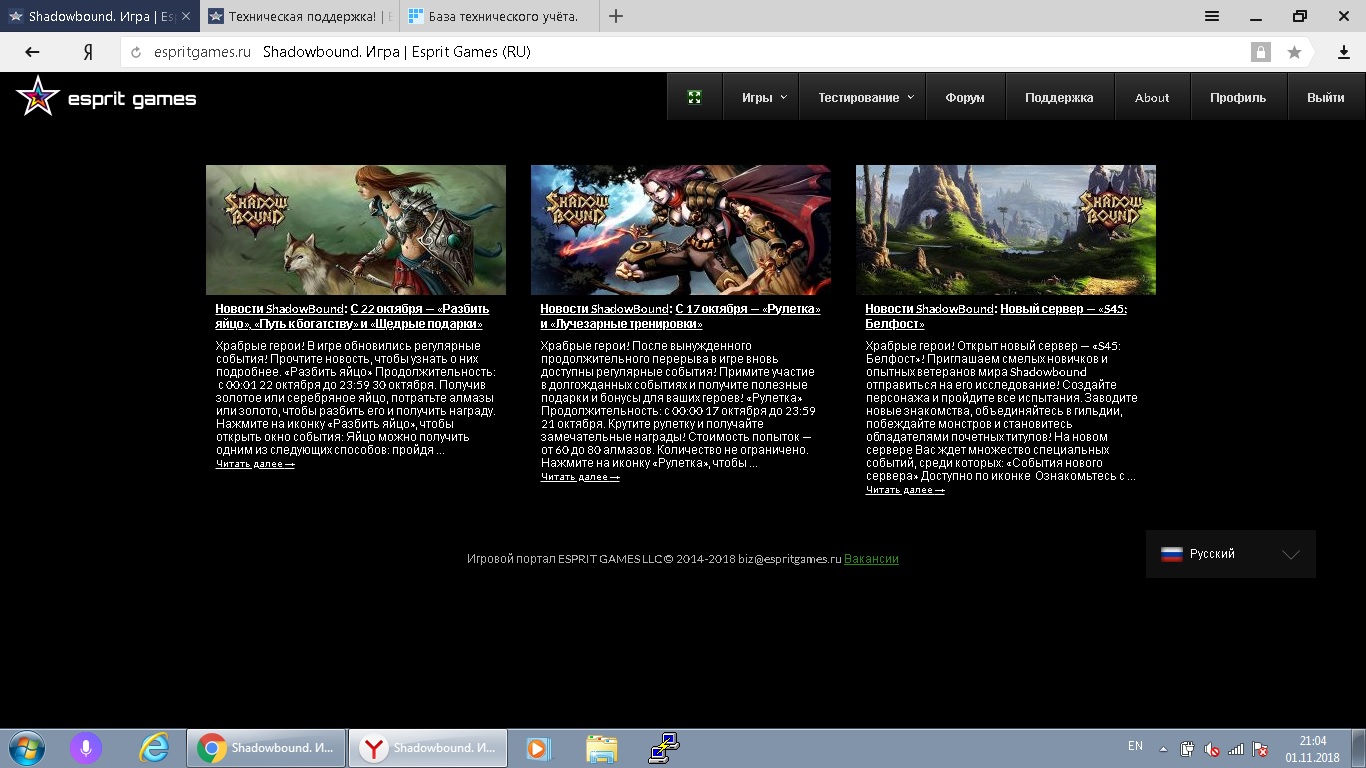Switch to the База технического учёта tab
The width and height of the screenshot is (1366, 768).
pos(500,16)
